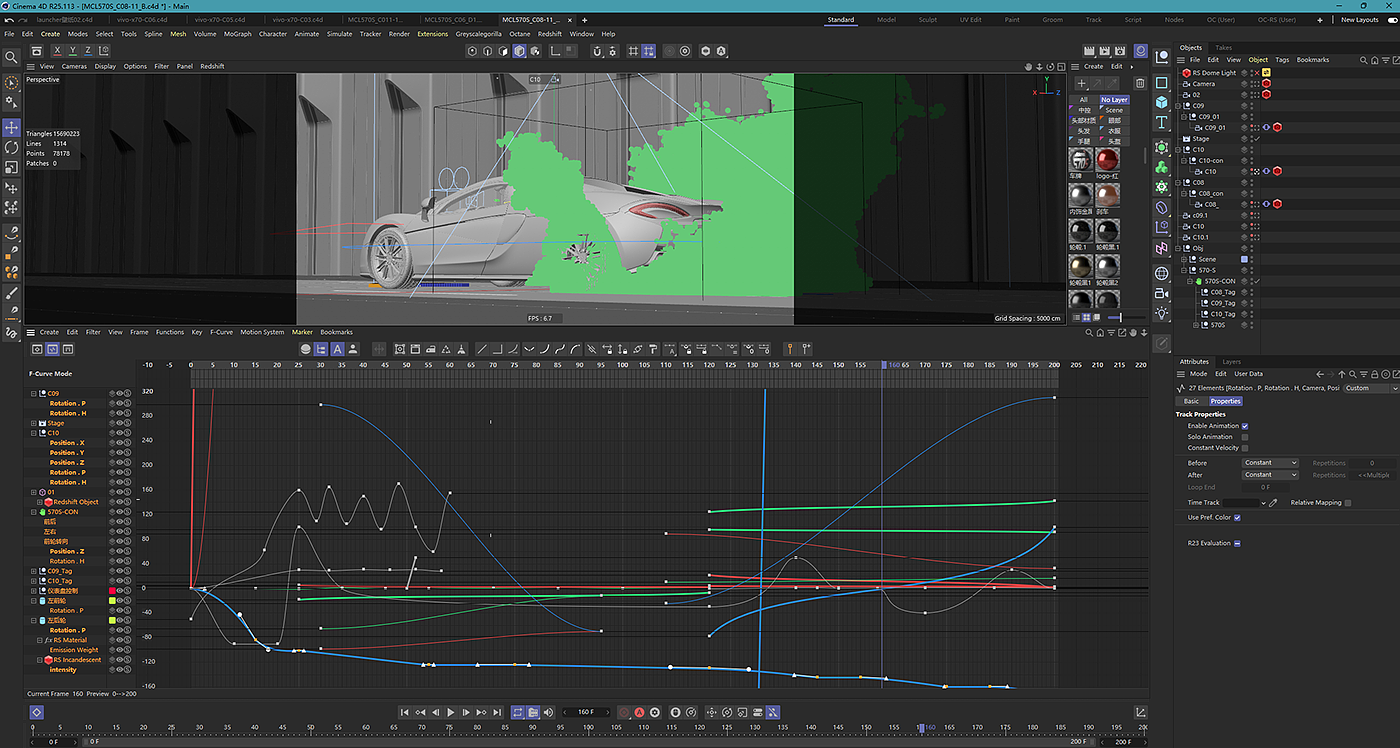Click the material manager trash icon
This screenshot has width=1400, height=748.
pos(1140,83)
